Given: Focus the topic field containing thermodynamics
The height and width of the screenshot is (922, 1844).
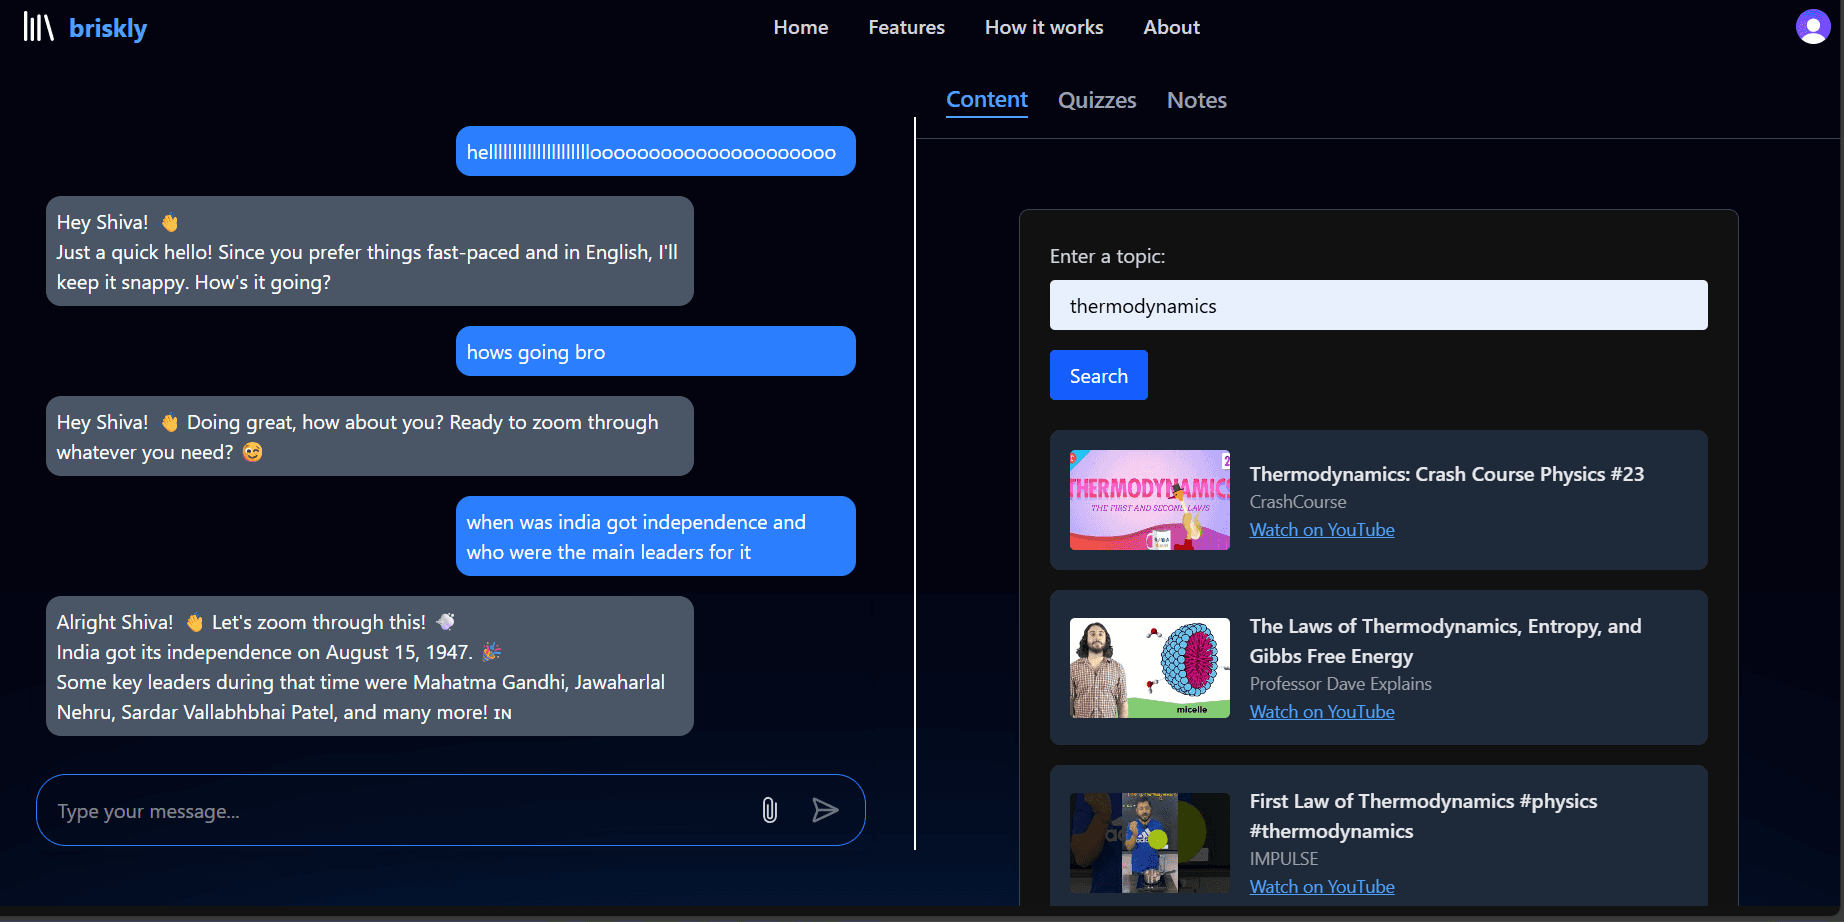Looking at the screenshot, I should (x=1379, y=305).
